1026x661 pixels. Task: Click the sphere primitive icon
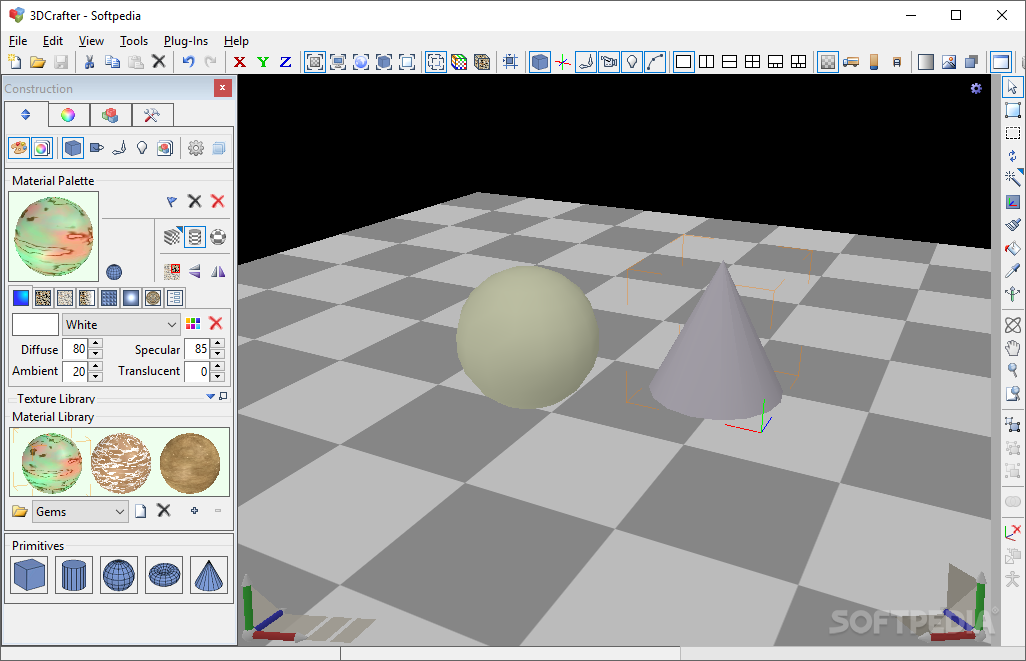pyautogui.click(x=119, y=575)
